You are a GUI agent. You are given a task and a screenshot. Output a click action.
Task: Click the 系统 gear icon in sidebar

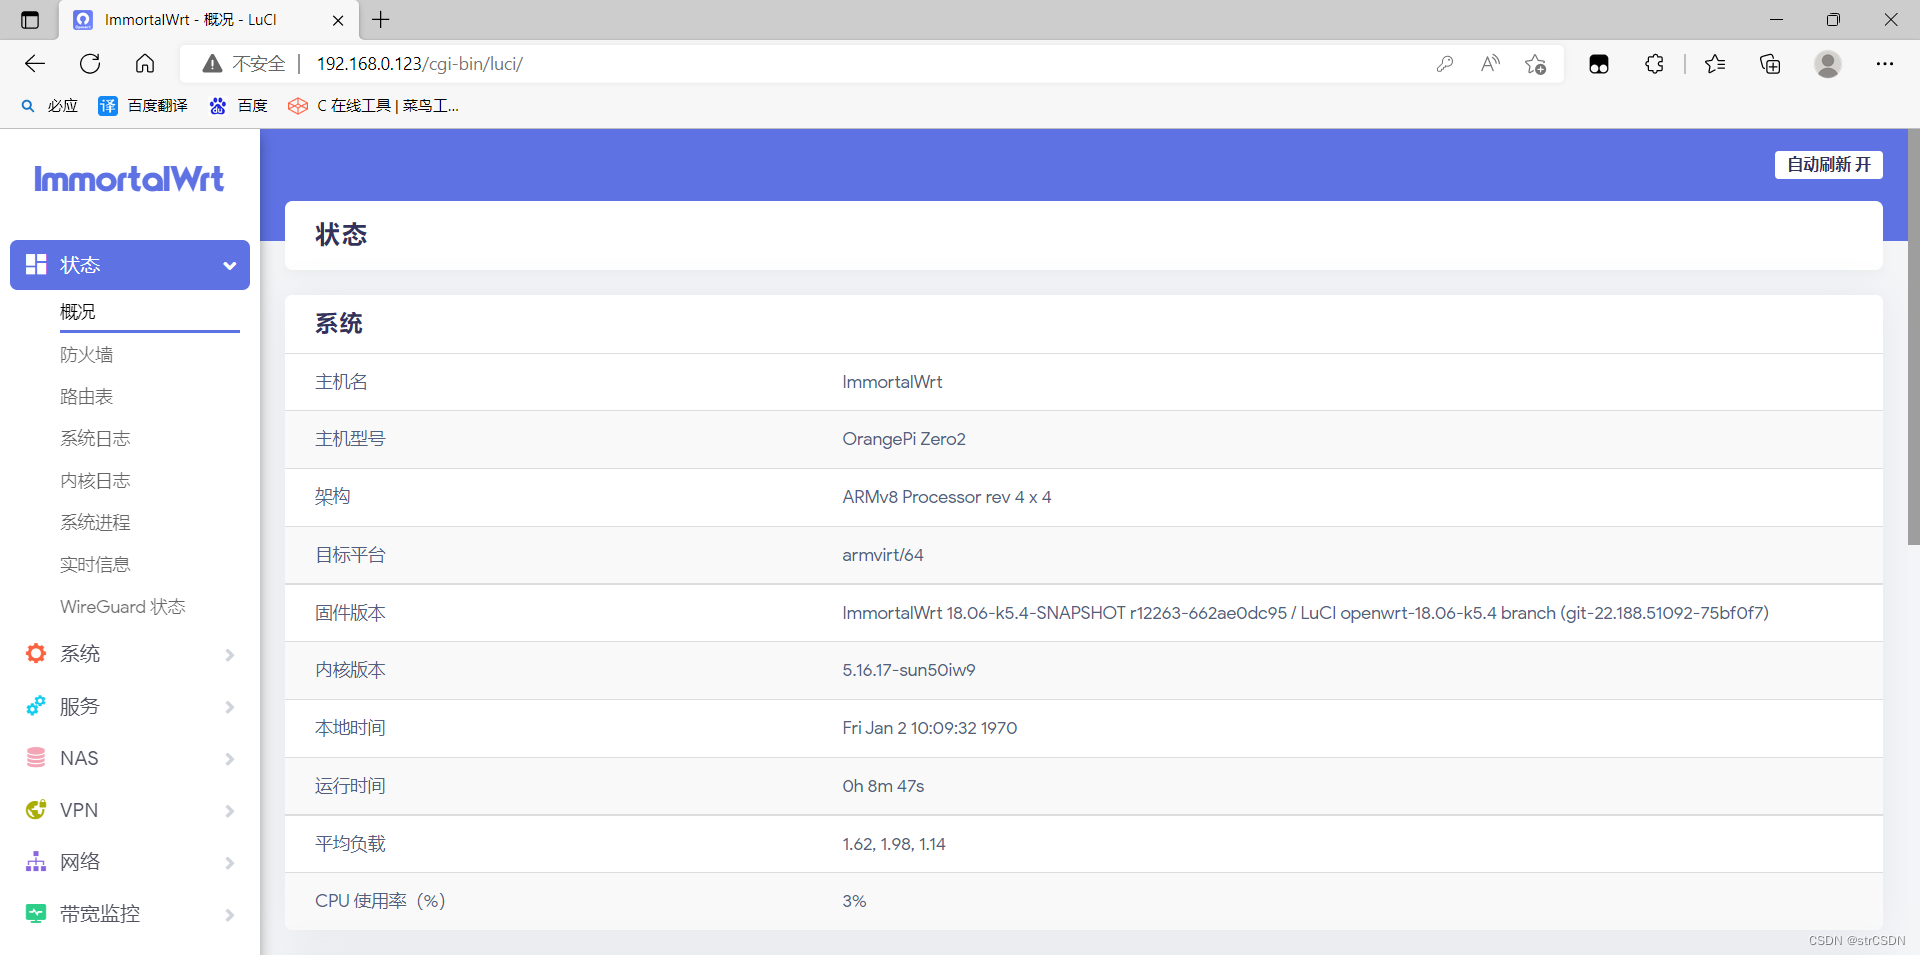pos(36,653)
